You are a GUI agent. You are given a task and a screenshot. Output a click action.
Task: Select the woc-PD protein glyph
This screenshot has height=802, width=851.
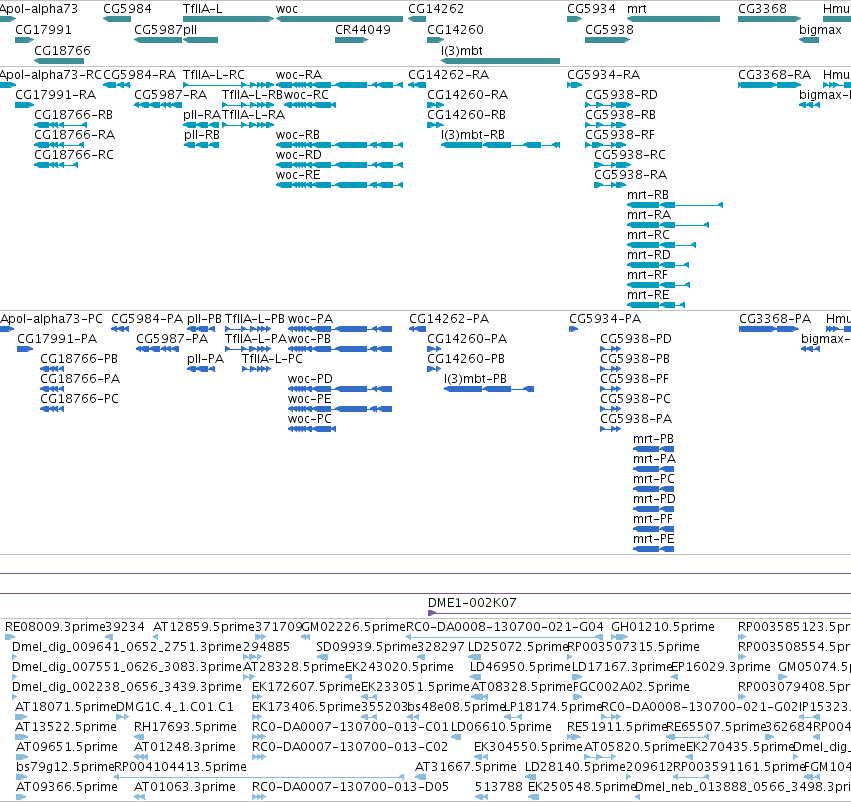[340, 389]
